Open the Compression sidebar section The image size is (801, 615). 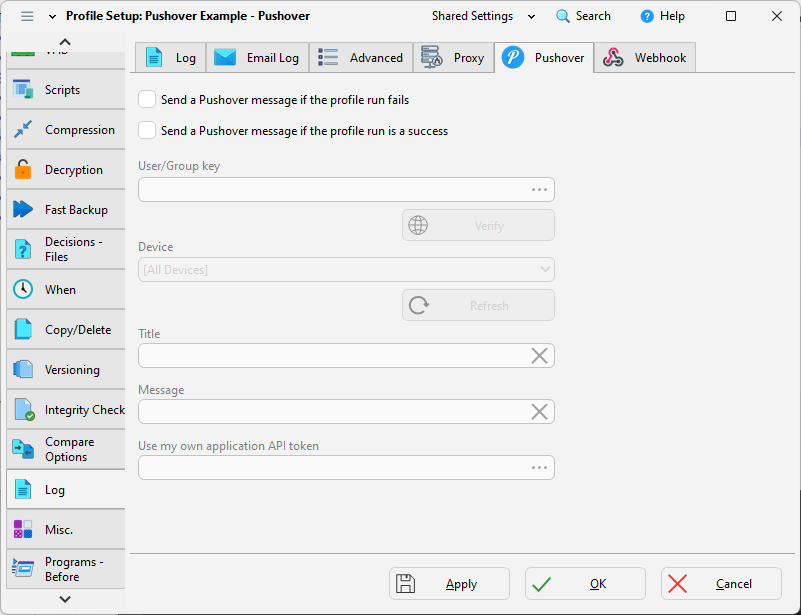[66, 130]
